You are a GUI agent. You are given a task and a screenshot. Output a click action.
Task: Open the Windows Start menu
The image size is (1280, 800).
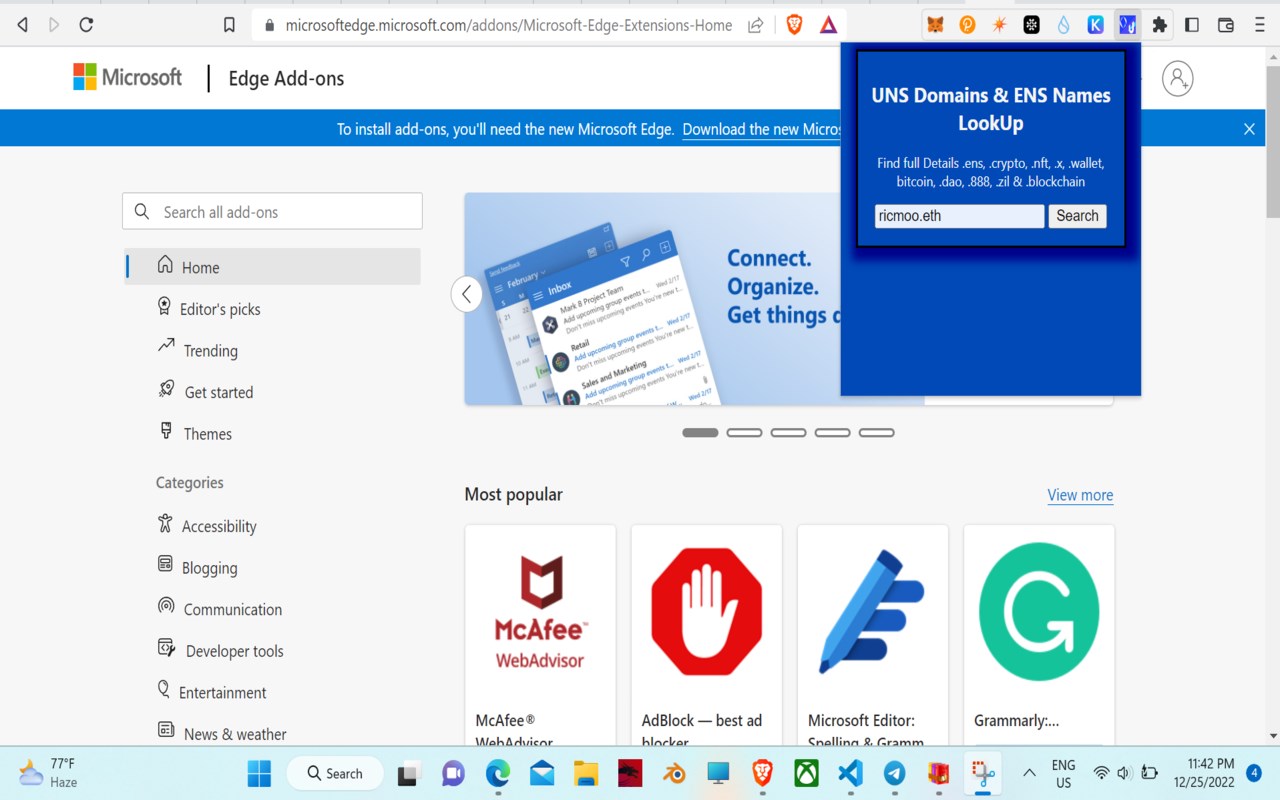(259, 773)
